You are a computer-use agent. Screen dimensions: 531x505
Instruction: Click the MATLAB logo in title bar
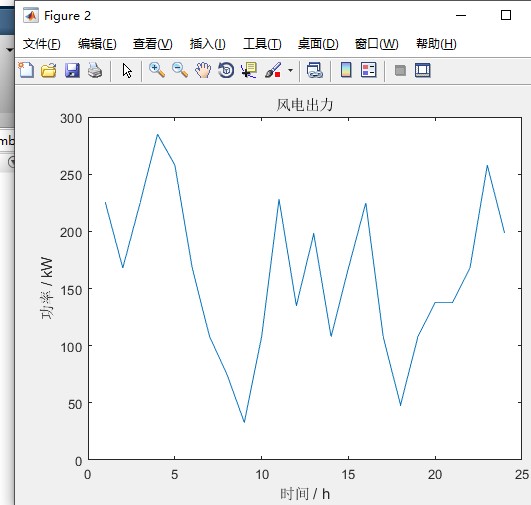31,15
